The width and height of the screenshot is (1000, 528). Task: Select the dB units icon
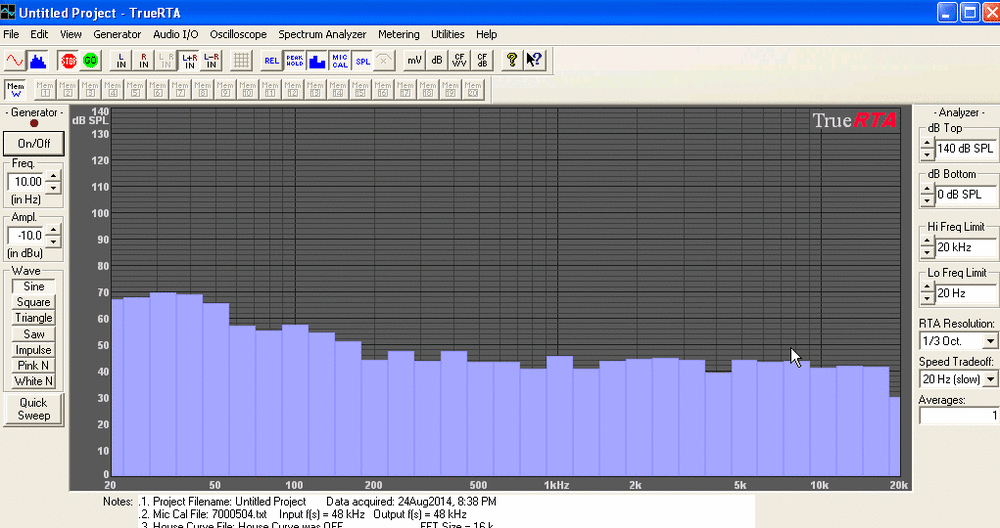437,61
